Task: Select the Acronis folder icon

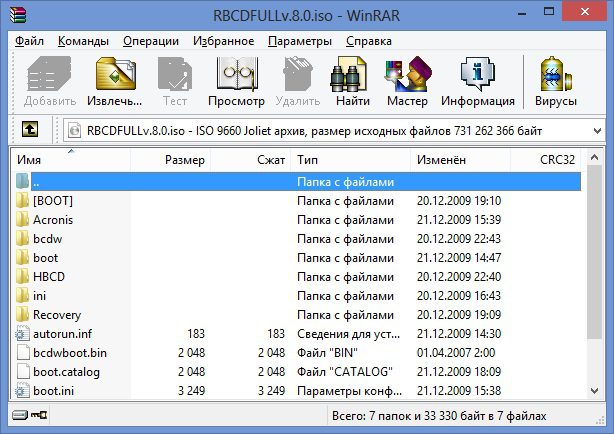Action: tap(23, 219)
